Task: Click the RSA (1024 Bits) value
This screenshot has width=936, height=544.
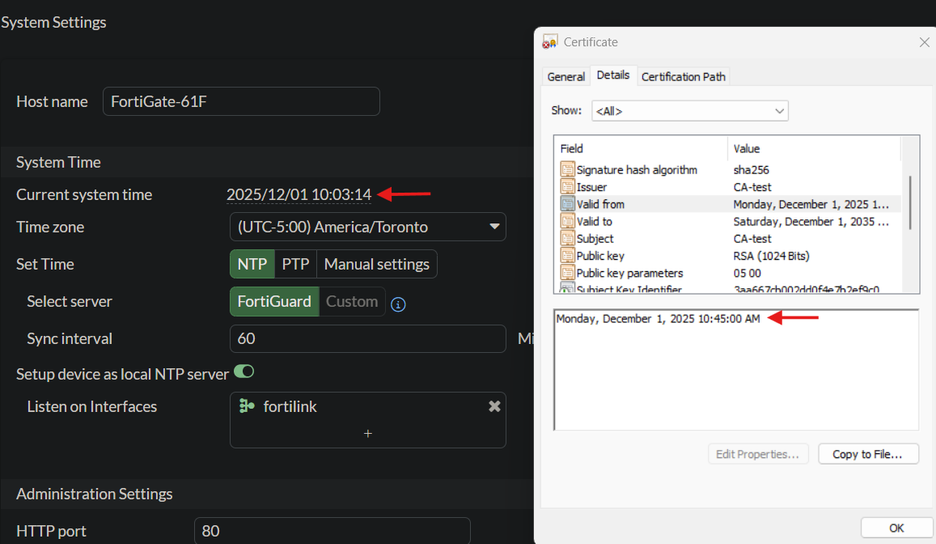Action: pyautogui.click(x=771, y=256)
